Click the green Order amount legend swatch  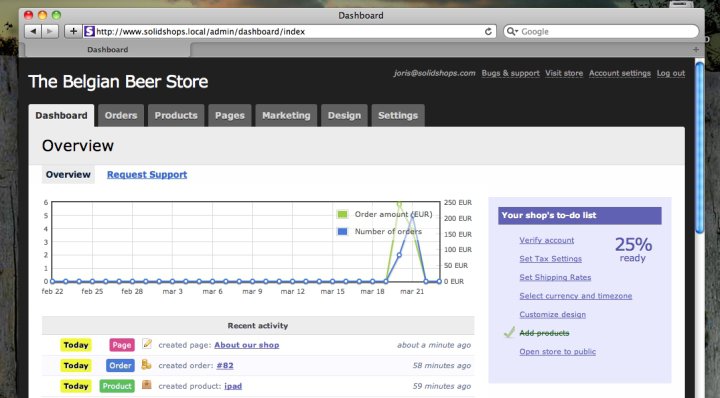(342, 214)
